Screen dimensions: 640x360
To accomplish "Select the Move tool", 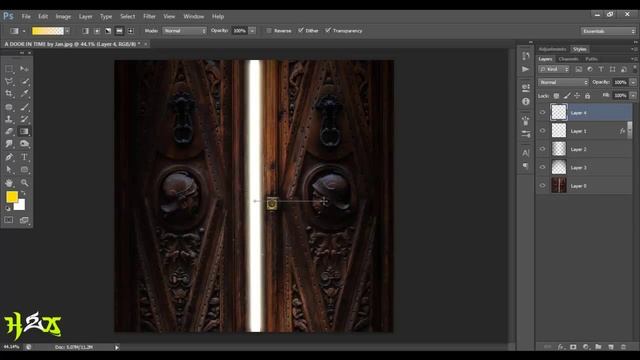I will point(24,69).
